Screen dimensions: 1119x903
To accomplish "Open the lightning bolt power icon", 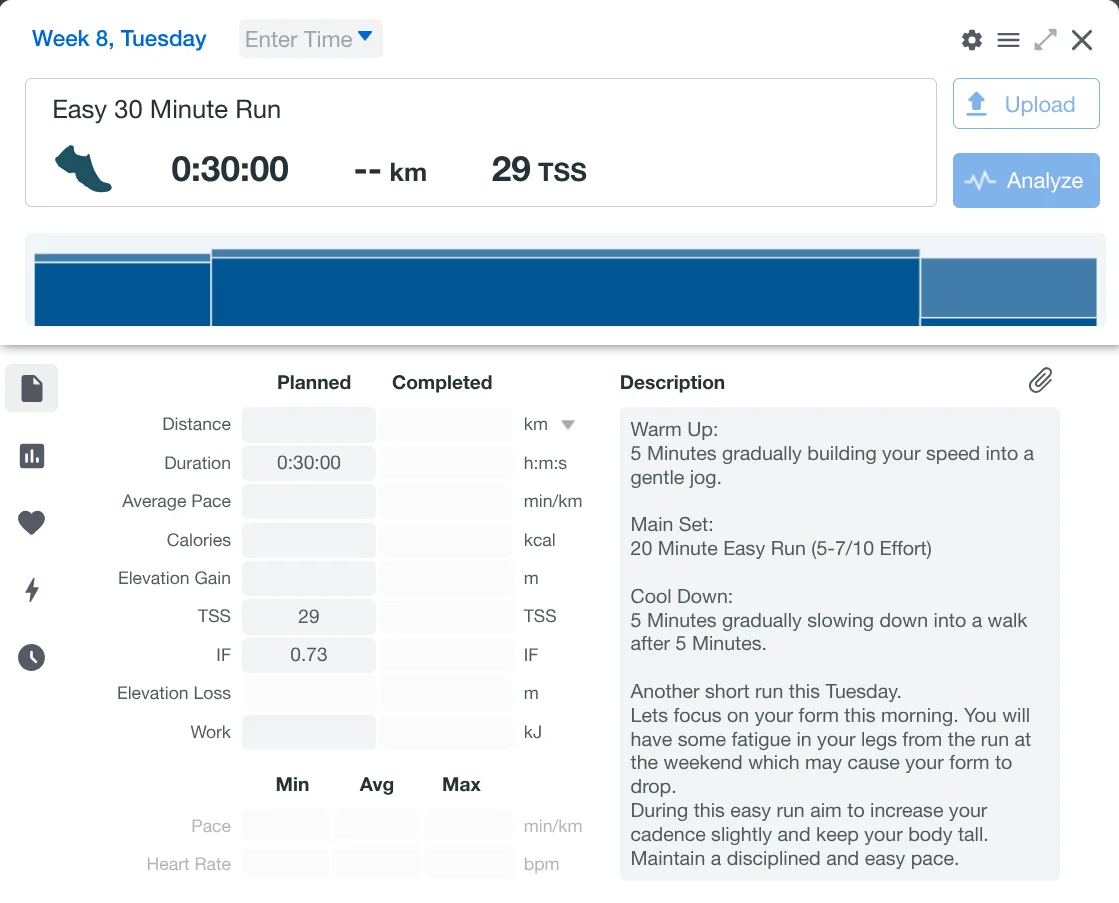I will point(32,590).
